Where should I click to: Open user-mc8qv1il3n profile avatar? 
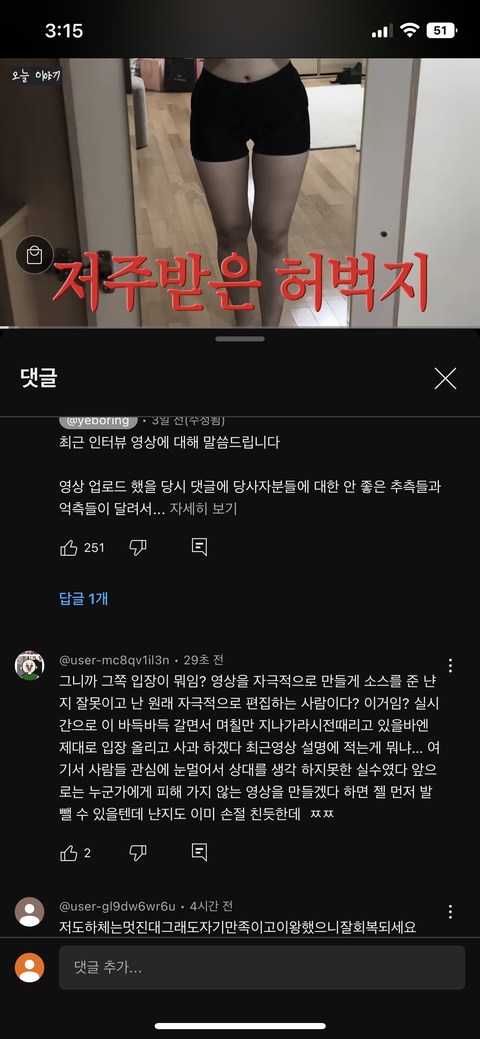click(29, 665)
